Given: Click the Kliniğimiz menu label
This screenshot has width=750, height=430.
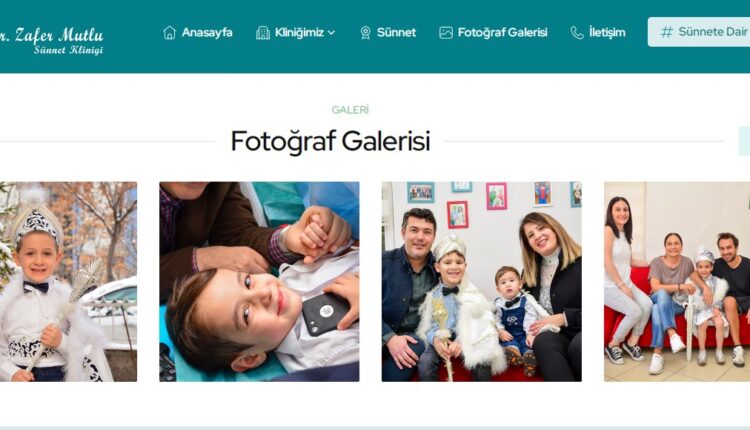Looking at the screenshot, I should 299,33.
